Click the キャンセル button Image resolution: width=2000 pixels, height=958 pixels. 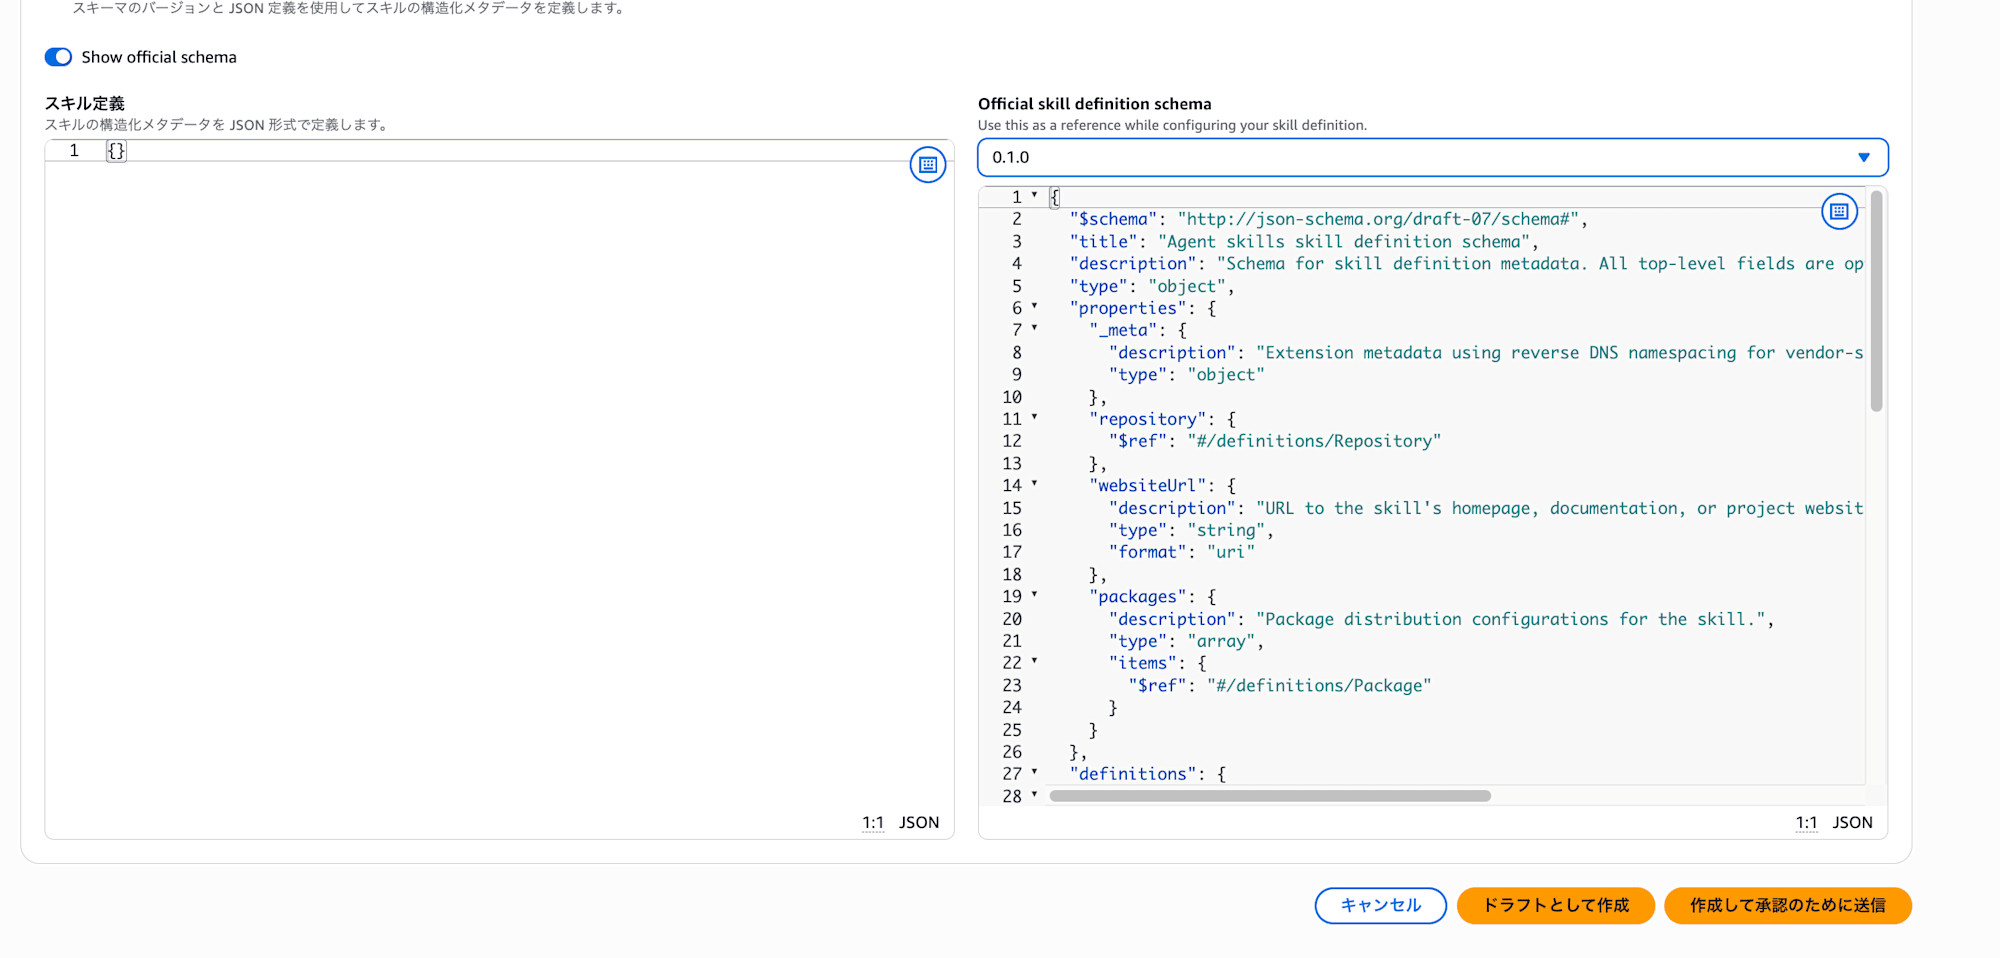click(1380, 906)
